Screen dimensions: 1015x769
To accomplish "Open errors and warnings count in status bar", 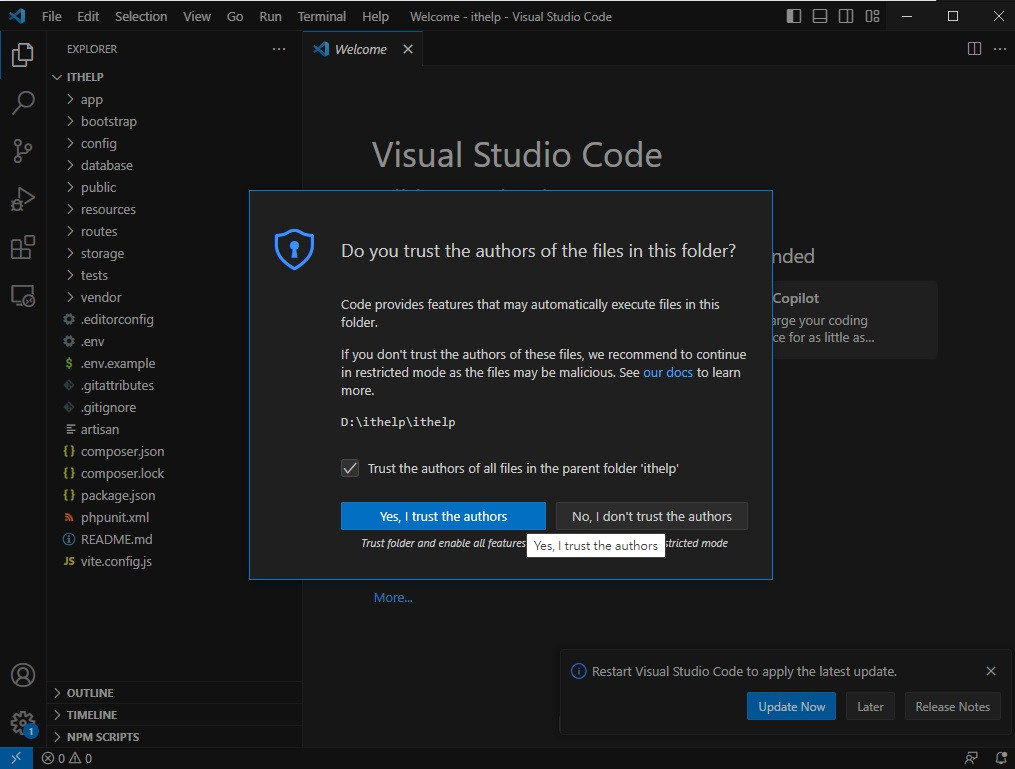I will coord(67,758).
